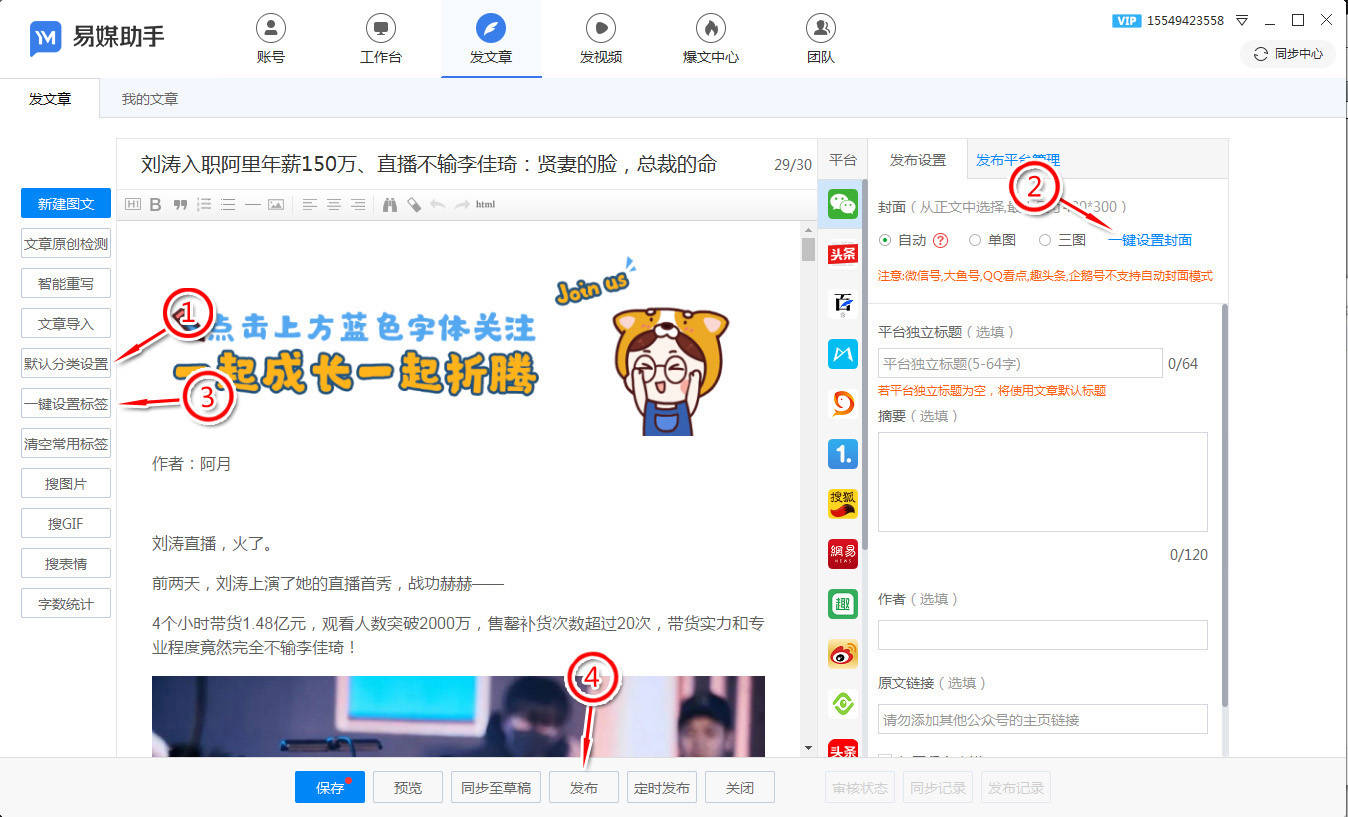Open account dropdown arrow beside phone number
Image resolution: width=1348 pixels, height=817 pixels.
(1242, 20)
